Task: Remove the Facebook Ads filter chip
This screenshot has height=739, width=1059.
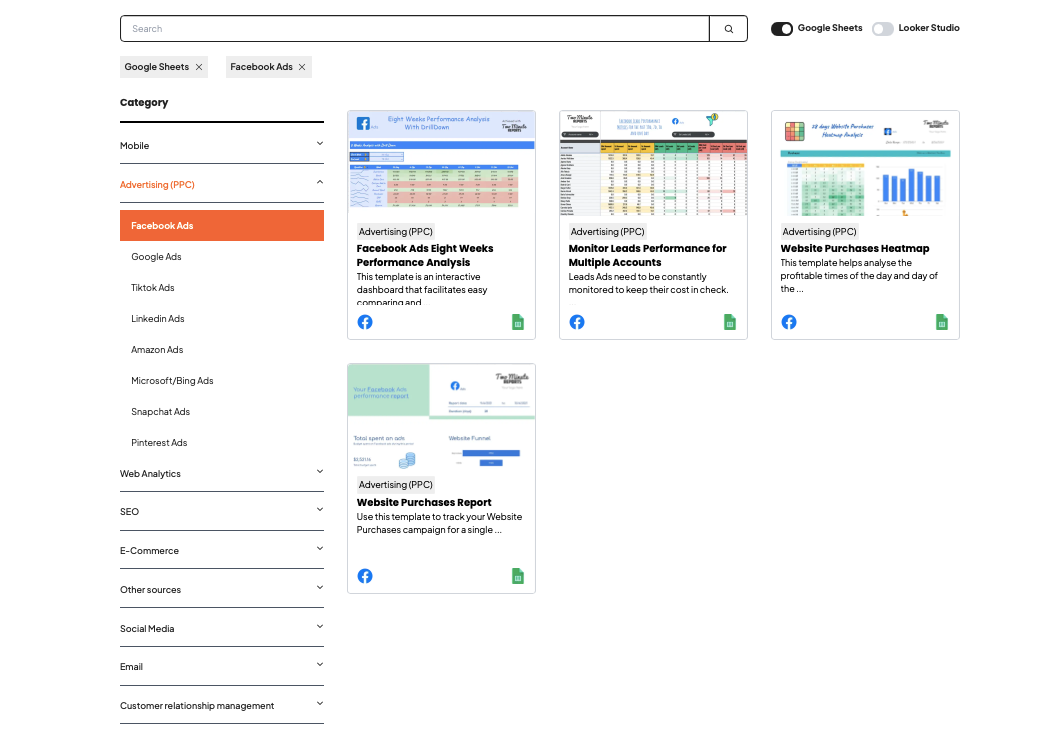Action: click(302, 67)
